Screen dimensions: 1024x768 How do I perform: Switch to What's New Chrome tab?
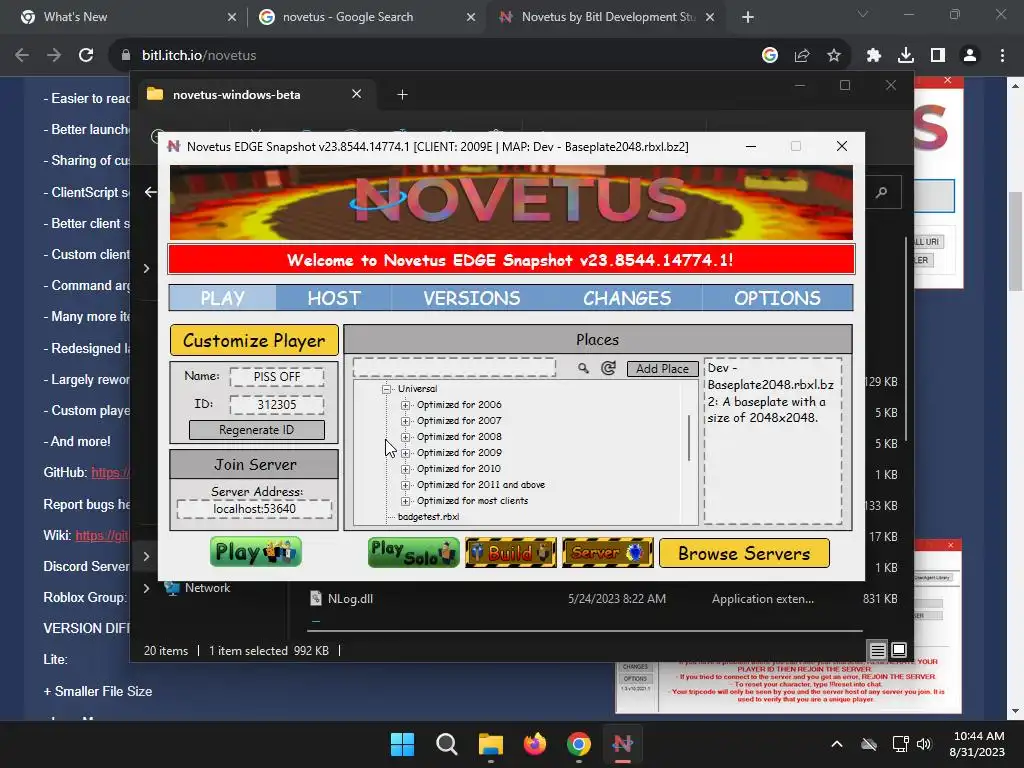pos(128,17)
